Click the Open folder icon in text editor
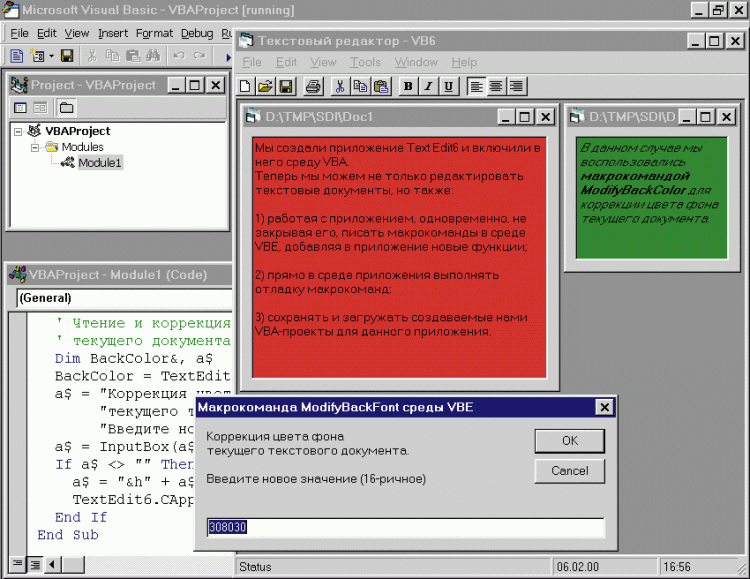750x579 pixels. 266,86
